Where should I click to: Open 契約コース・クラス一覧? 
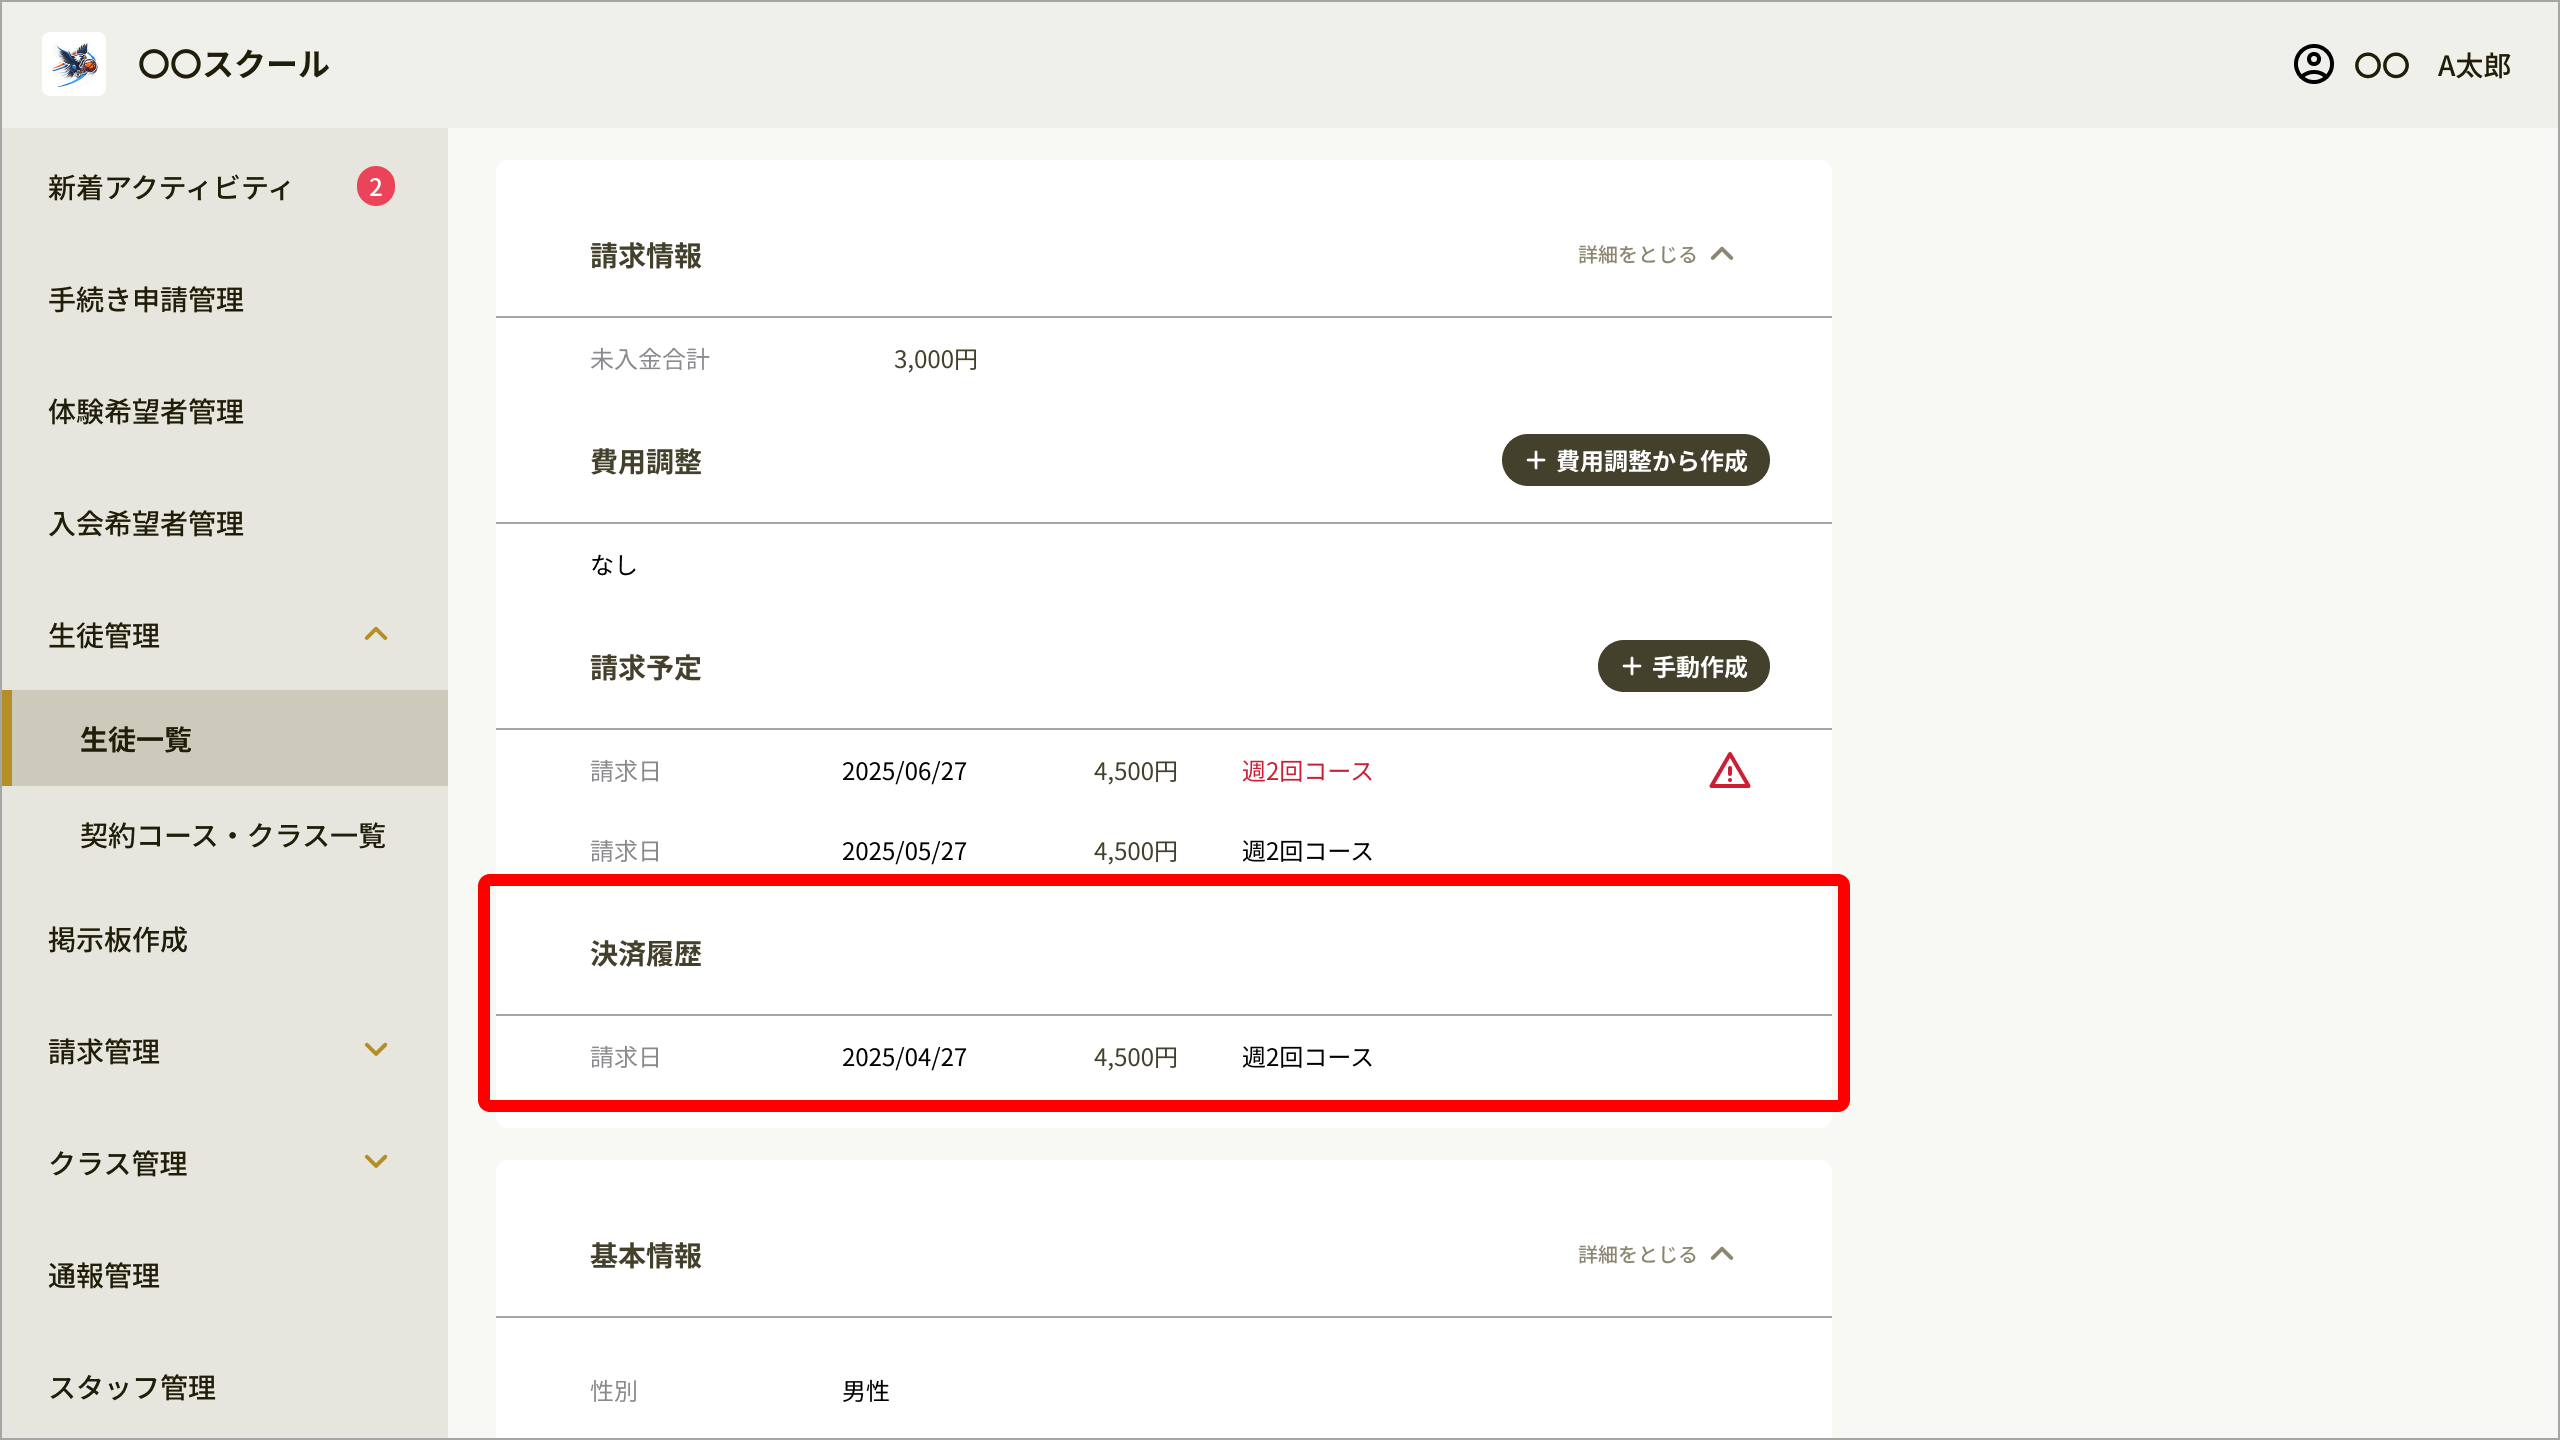tap(233, 836)
